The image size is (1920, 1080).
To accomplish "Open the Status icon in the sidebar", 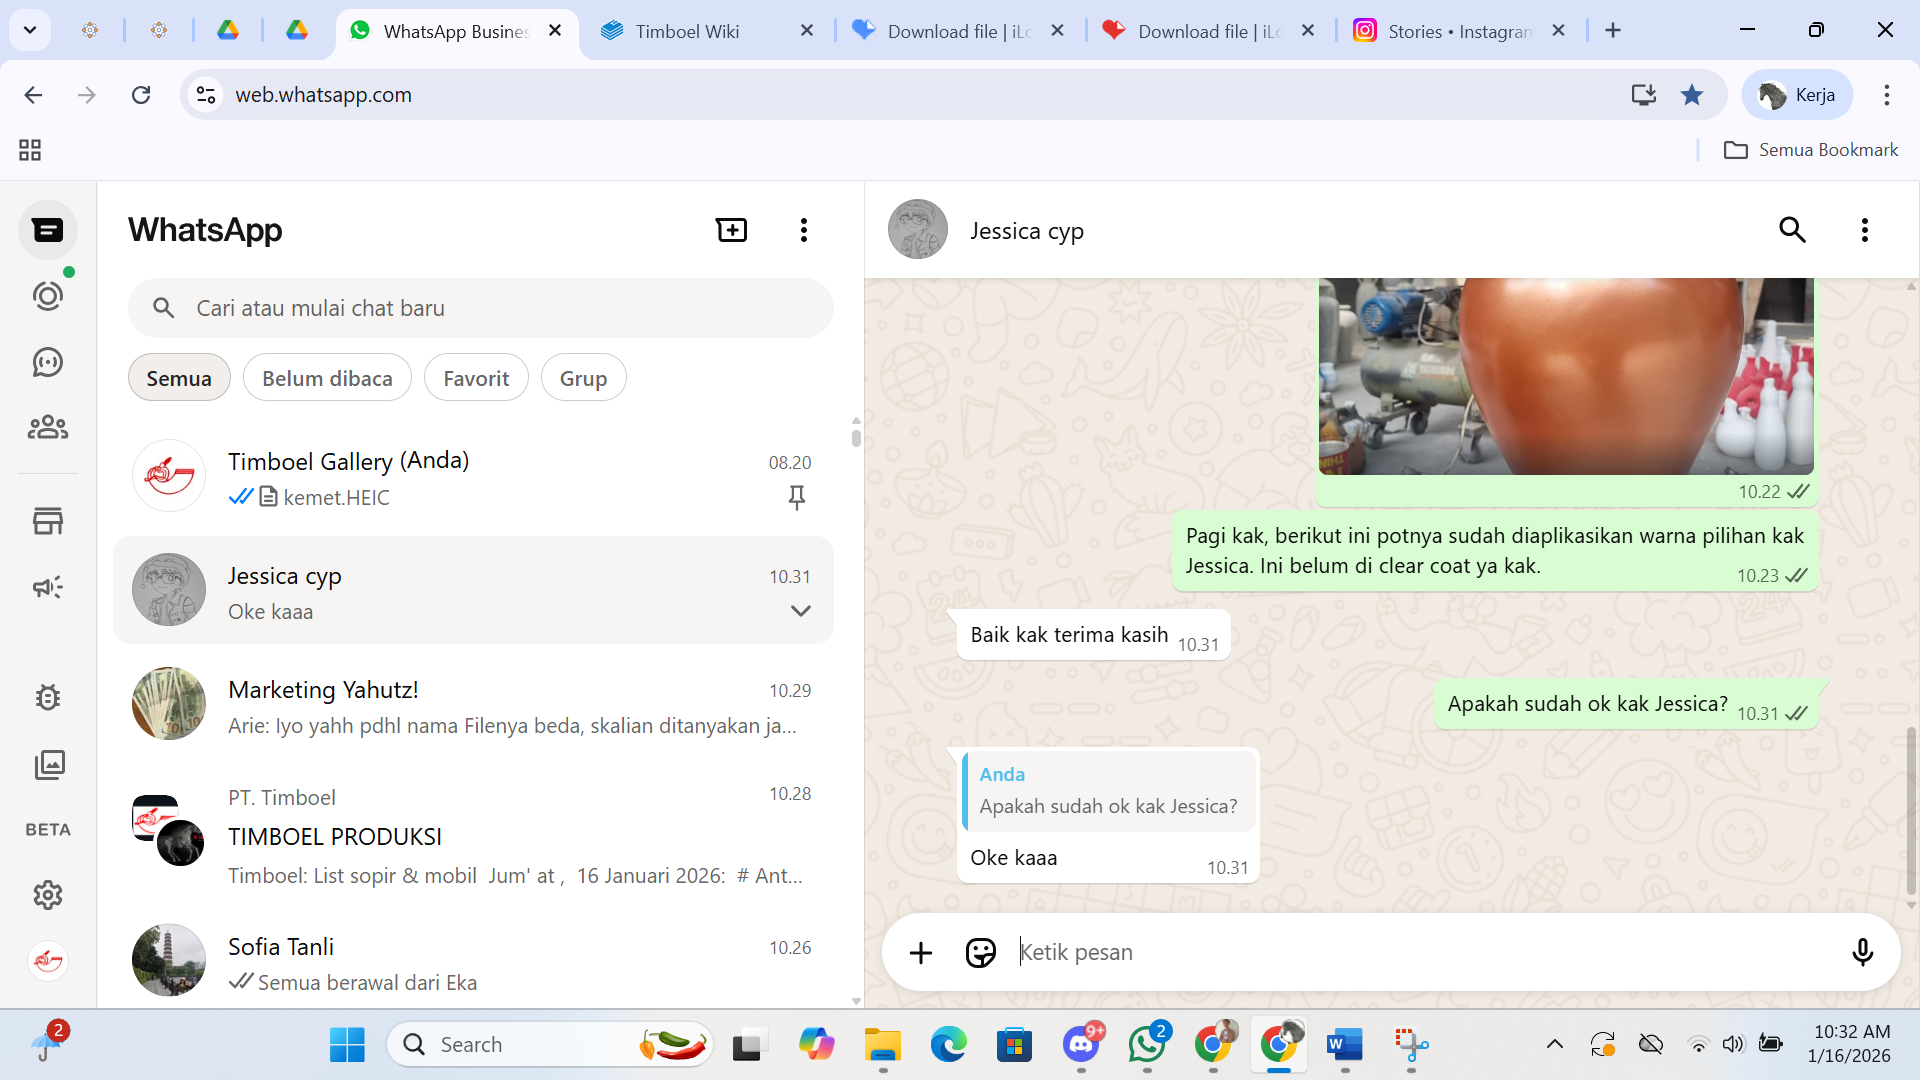I will pyautogui.click(x=47, y=296).
